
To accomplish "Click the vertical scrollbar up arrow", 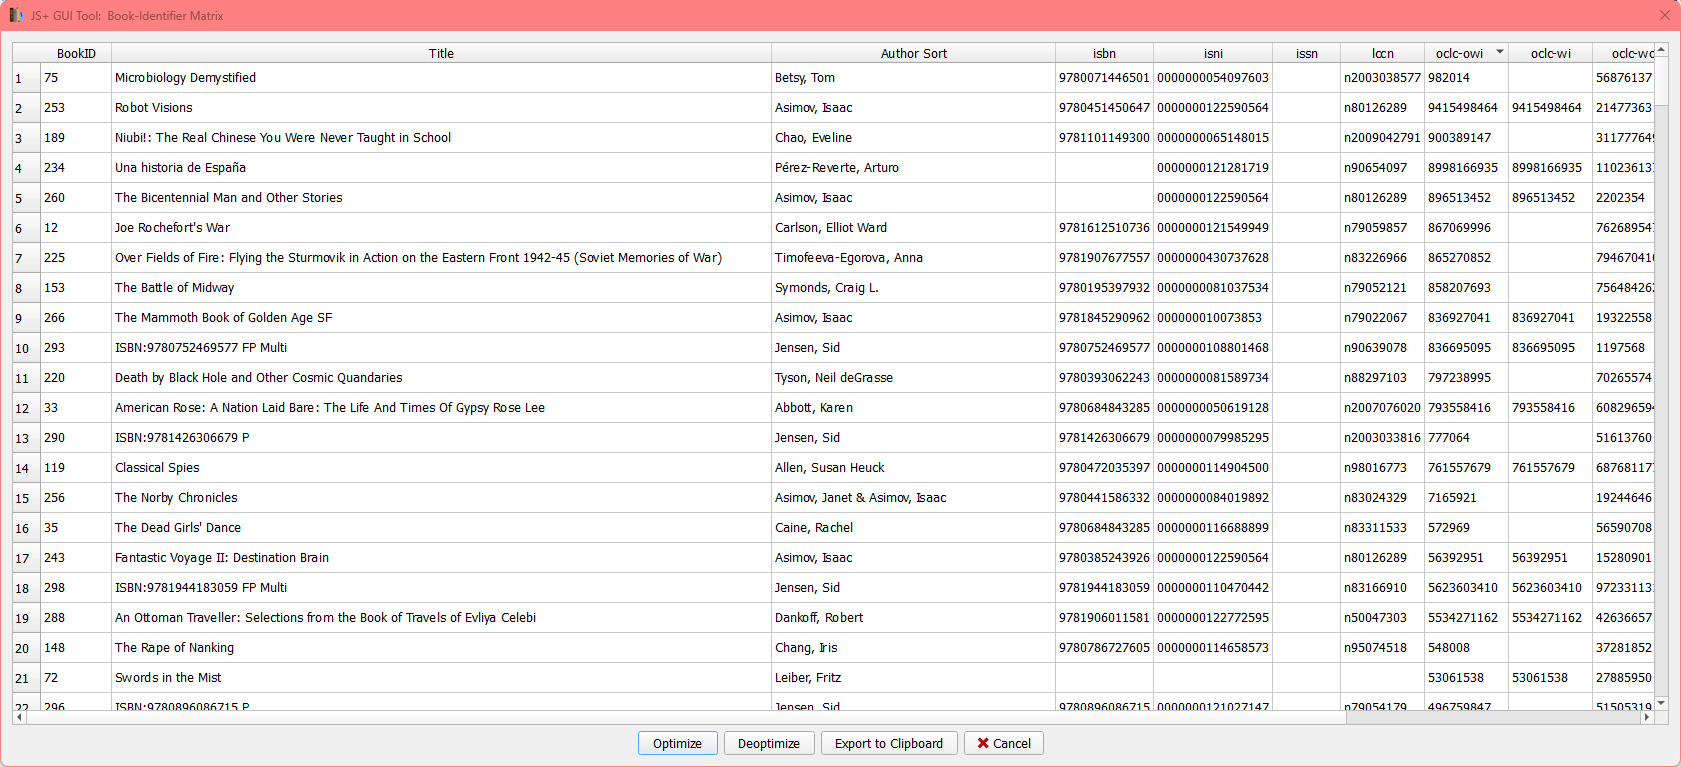I will tap(1661, 50).
